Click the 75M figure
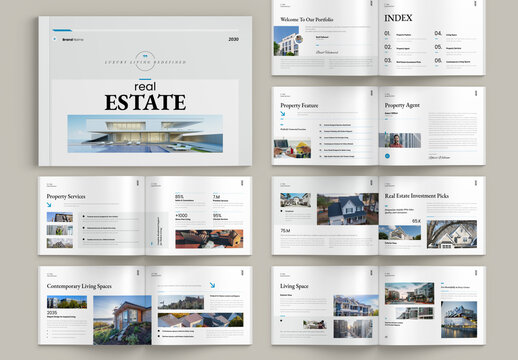518x360 pixels. (x=285, y=230)
